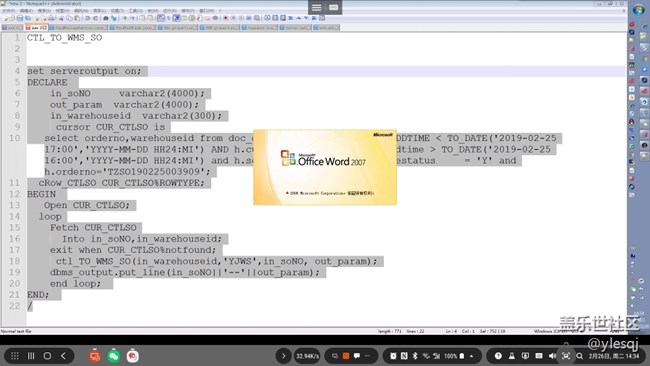Click the 'set serveroutput on;' line
Image resolution: width=650 pixels, height=366 pixels.
pos(84,71)
